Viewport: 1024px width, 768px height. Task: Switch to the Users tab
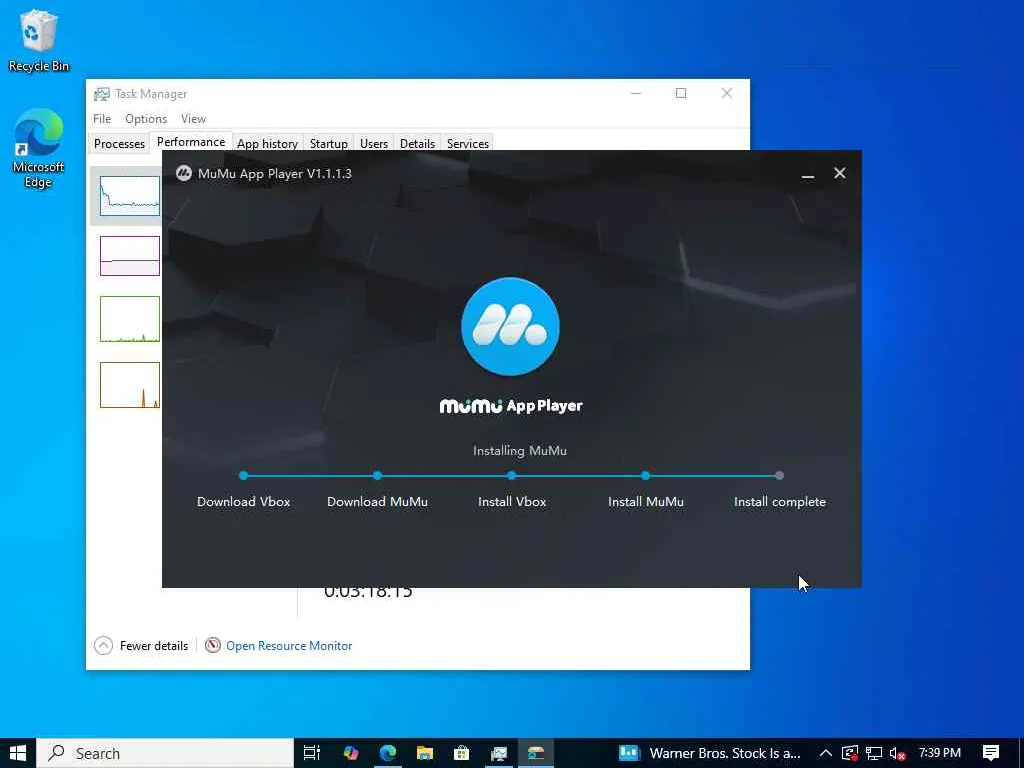[x=374, y=144]
